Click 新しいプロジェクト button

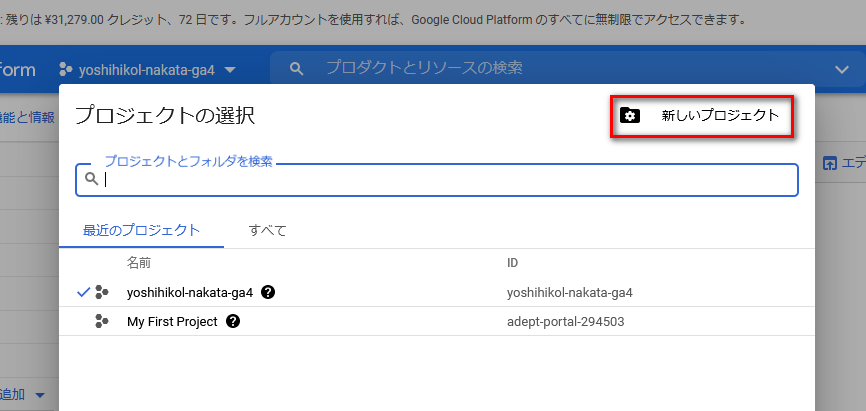pos(702,116)
